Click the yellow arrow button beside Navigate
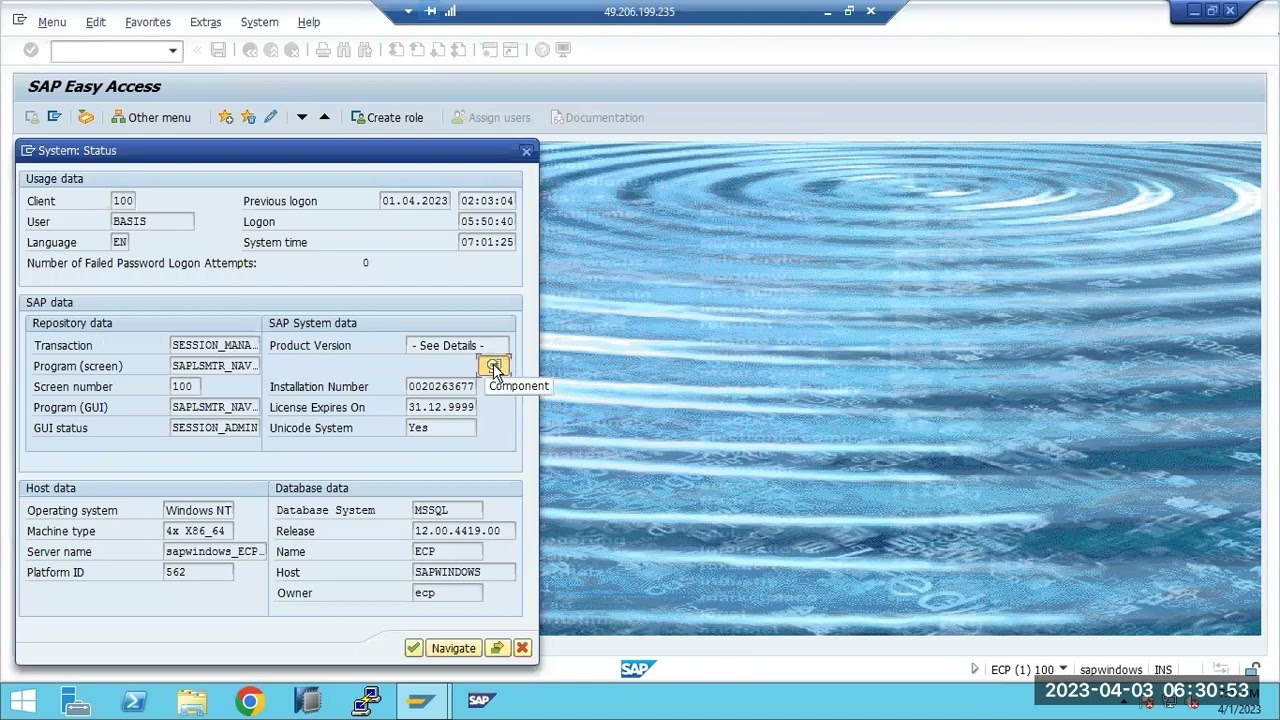This screenshot has height=720, width=1280. click(x=497, y=648)
